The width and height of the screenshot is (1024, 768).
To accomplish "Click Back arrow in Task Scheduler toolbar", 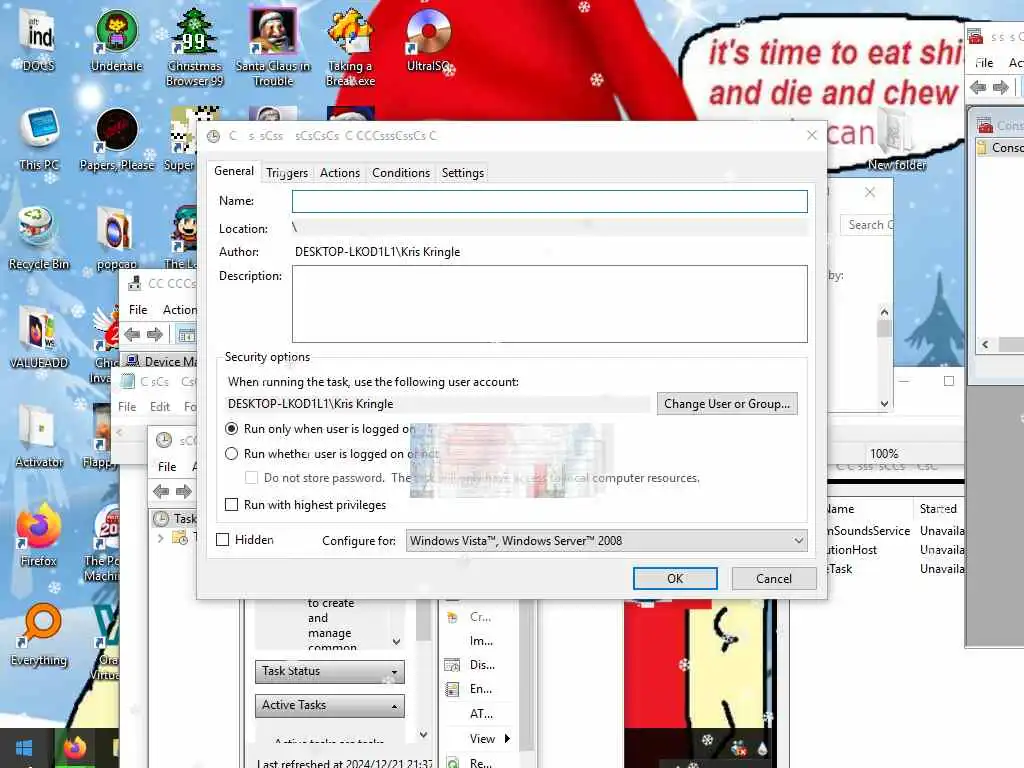I will (x=161, y=491).
